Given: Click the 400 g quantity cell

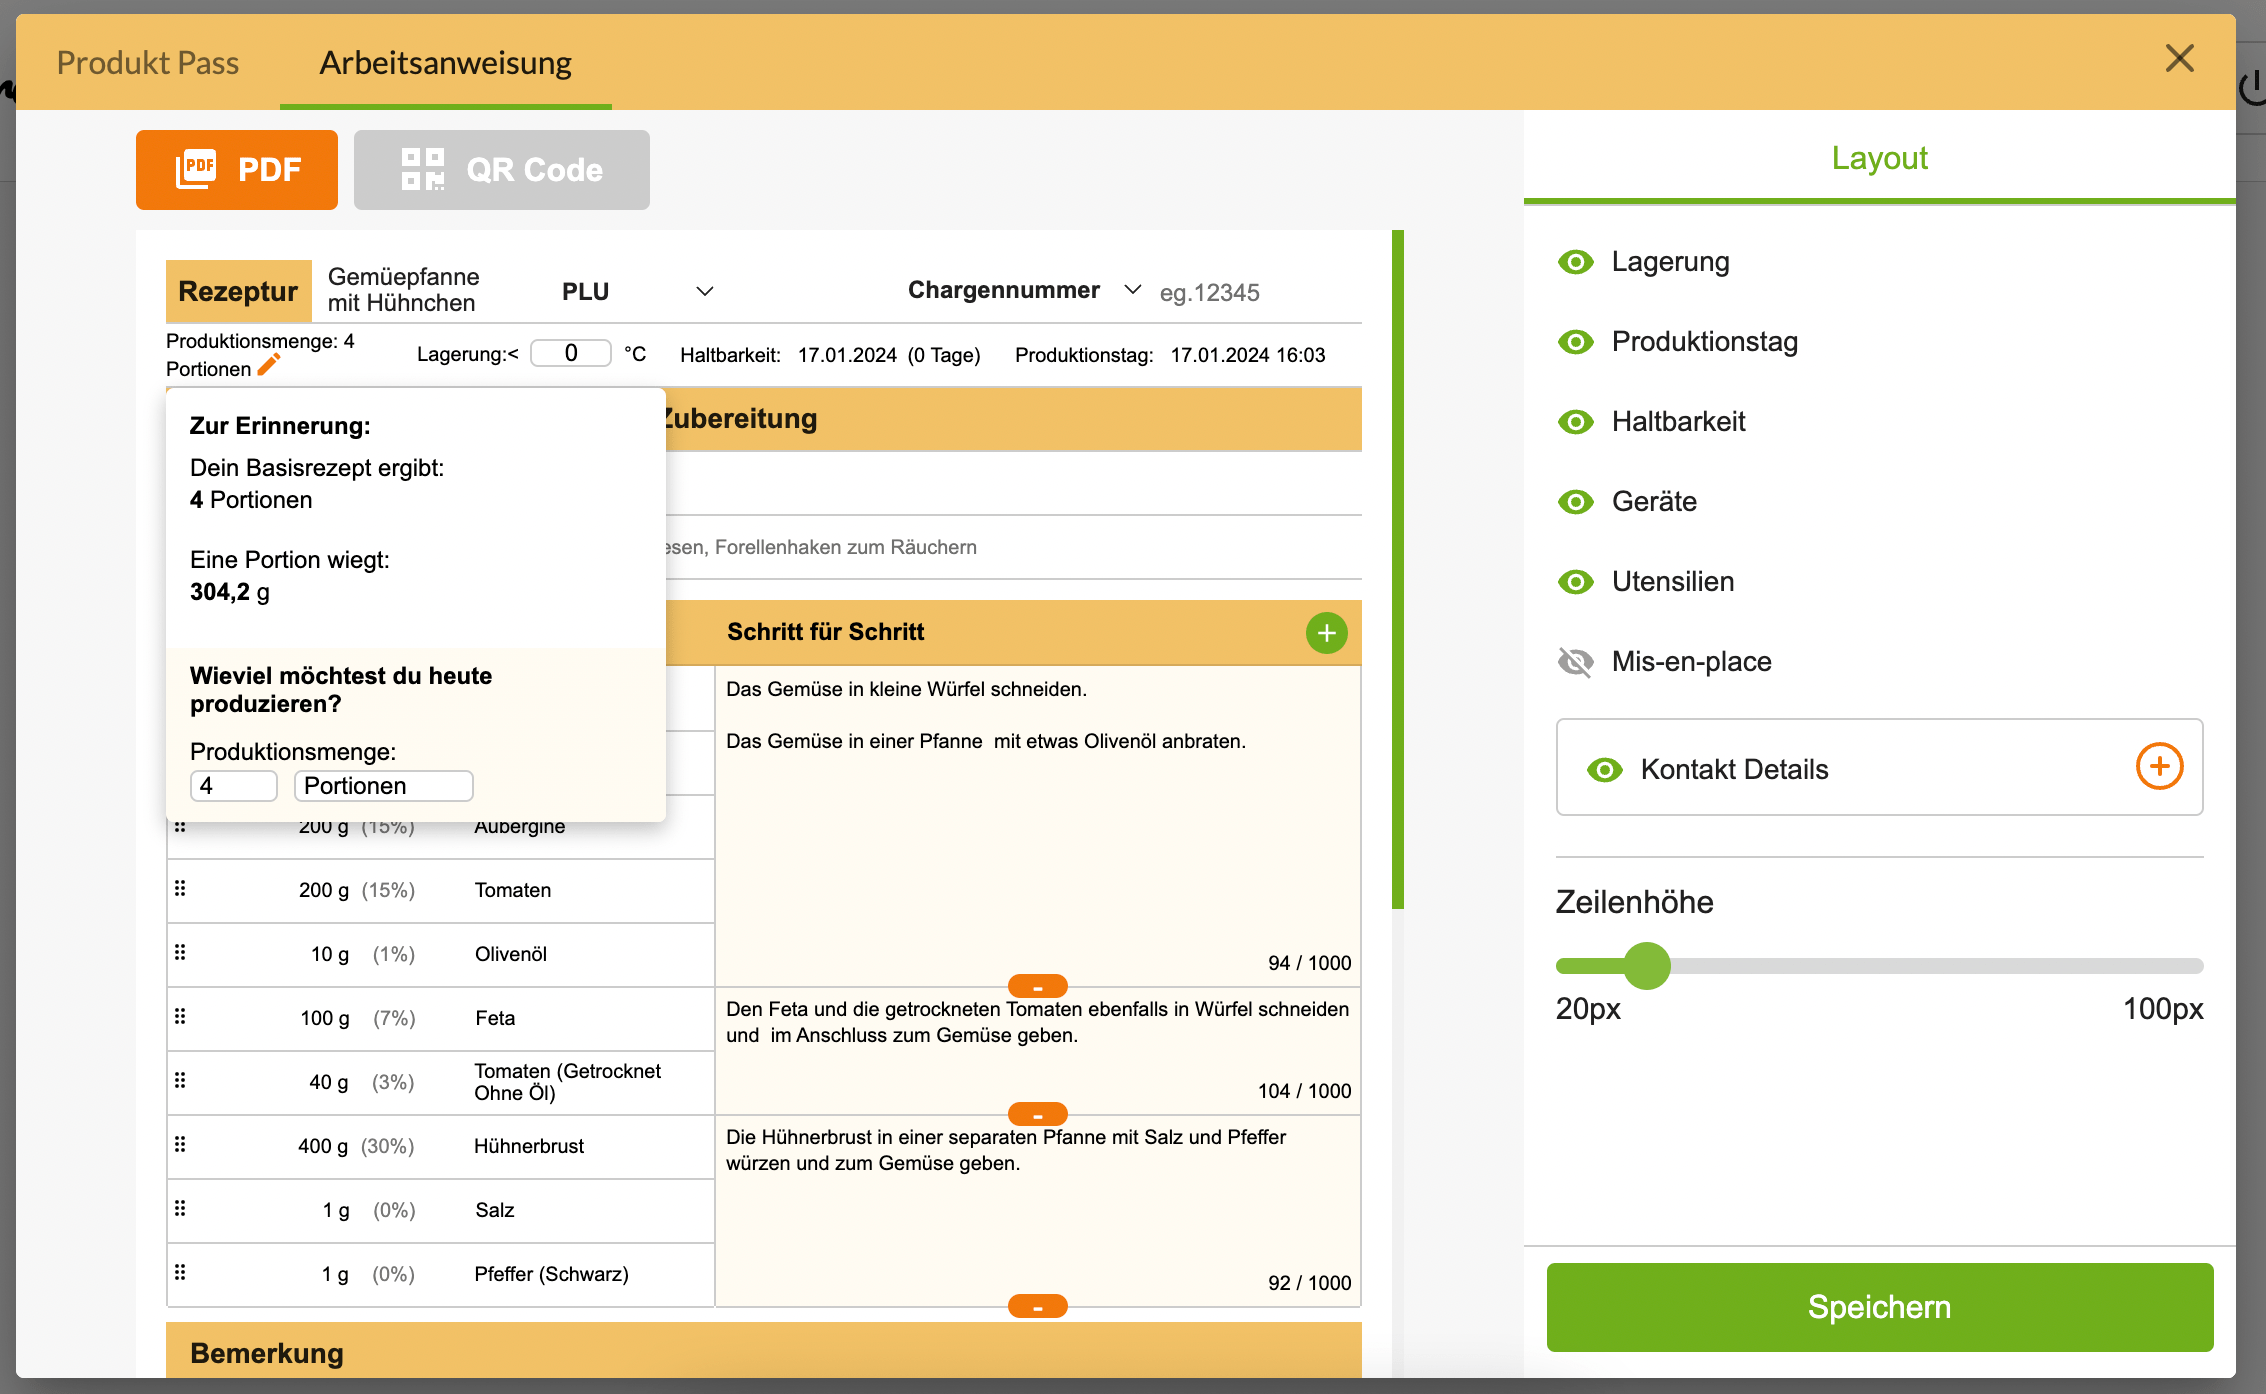Looking at the screenshot, I should (323, 1146).
